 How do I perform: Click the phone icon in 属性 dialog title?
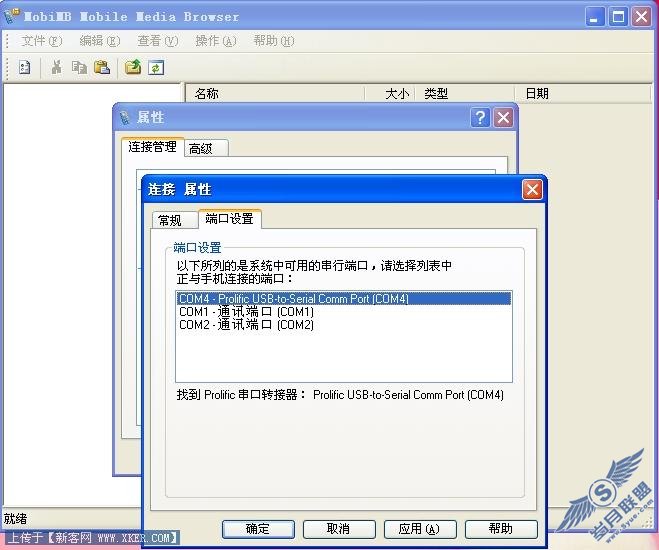click(x=125, y=118)
